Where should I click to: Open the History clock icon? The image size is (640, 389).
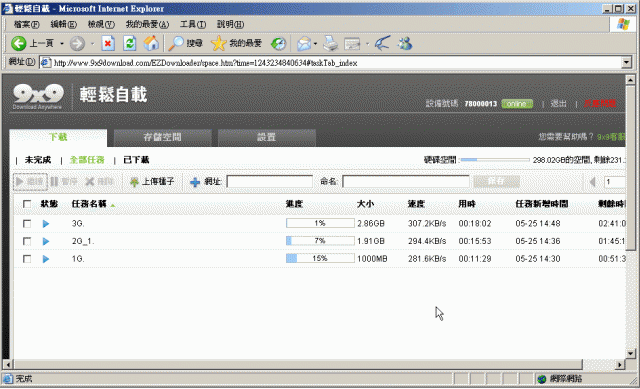[278, 43]
